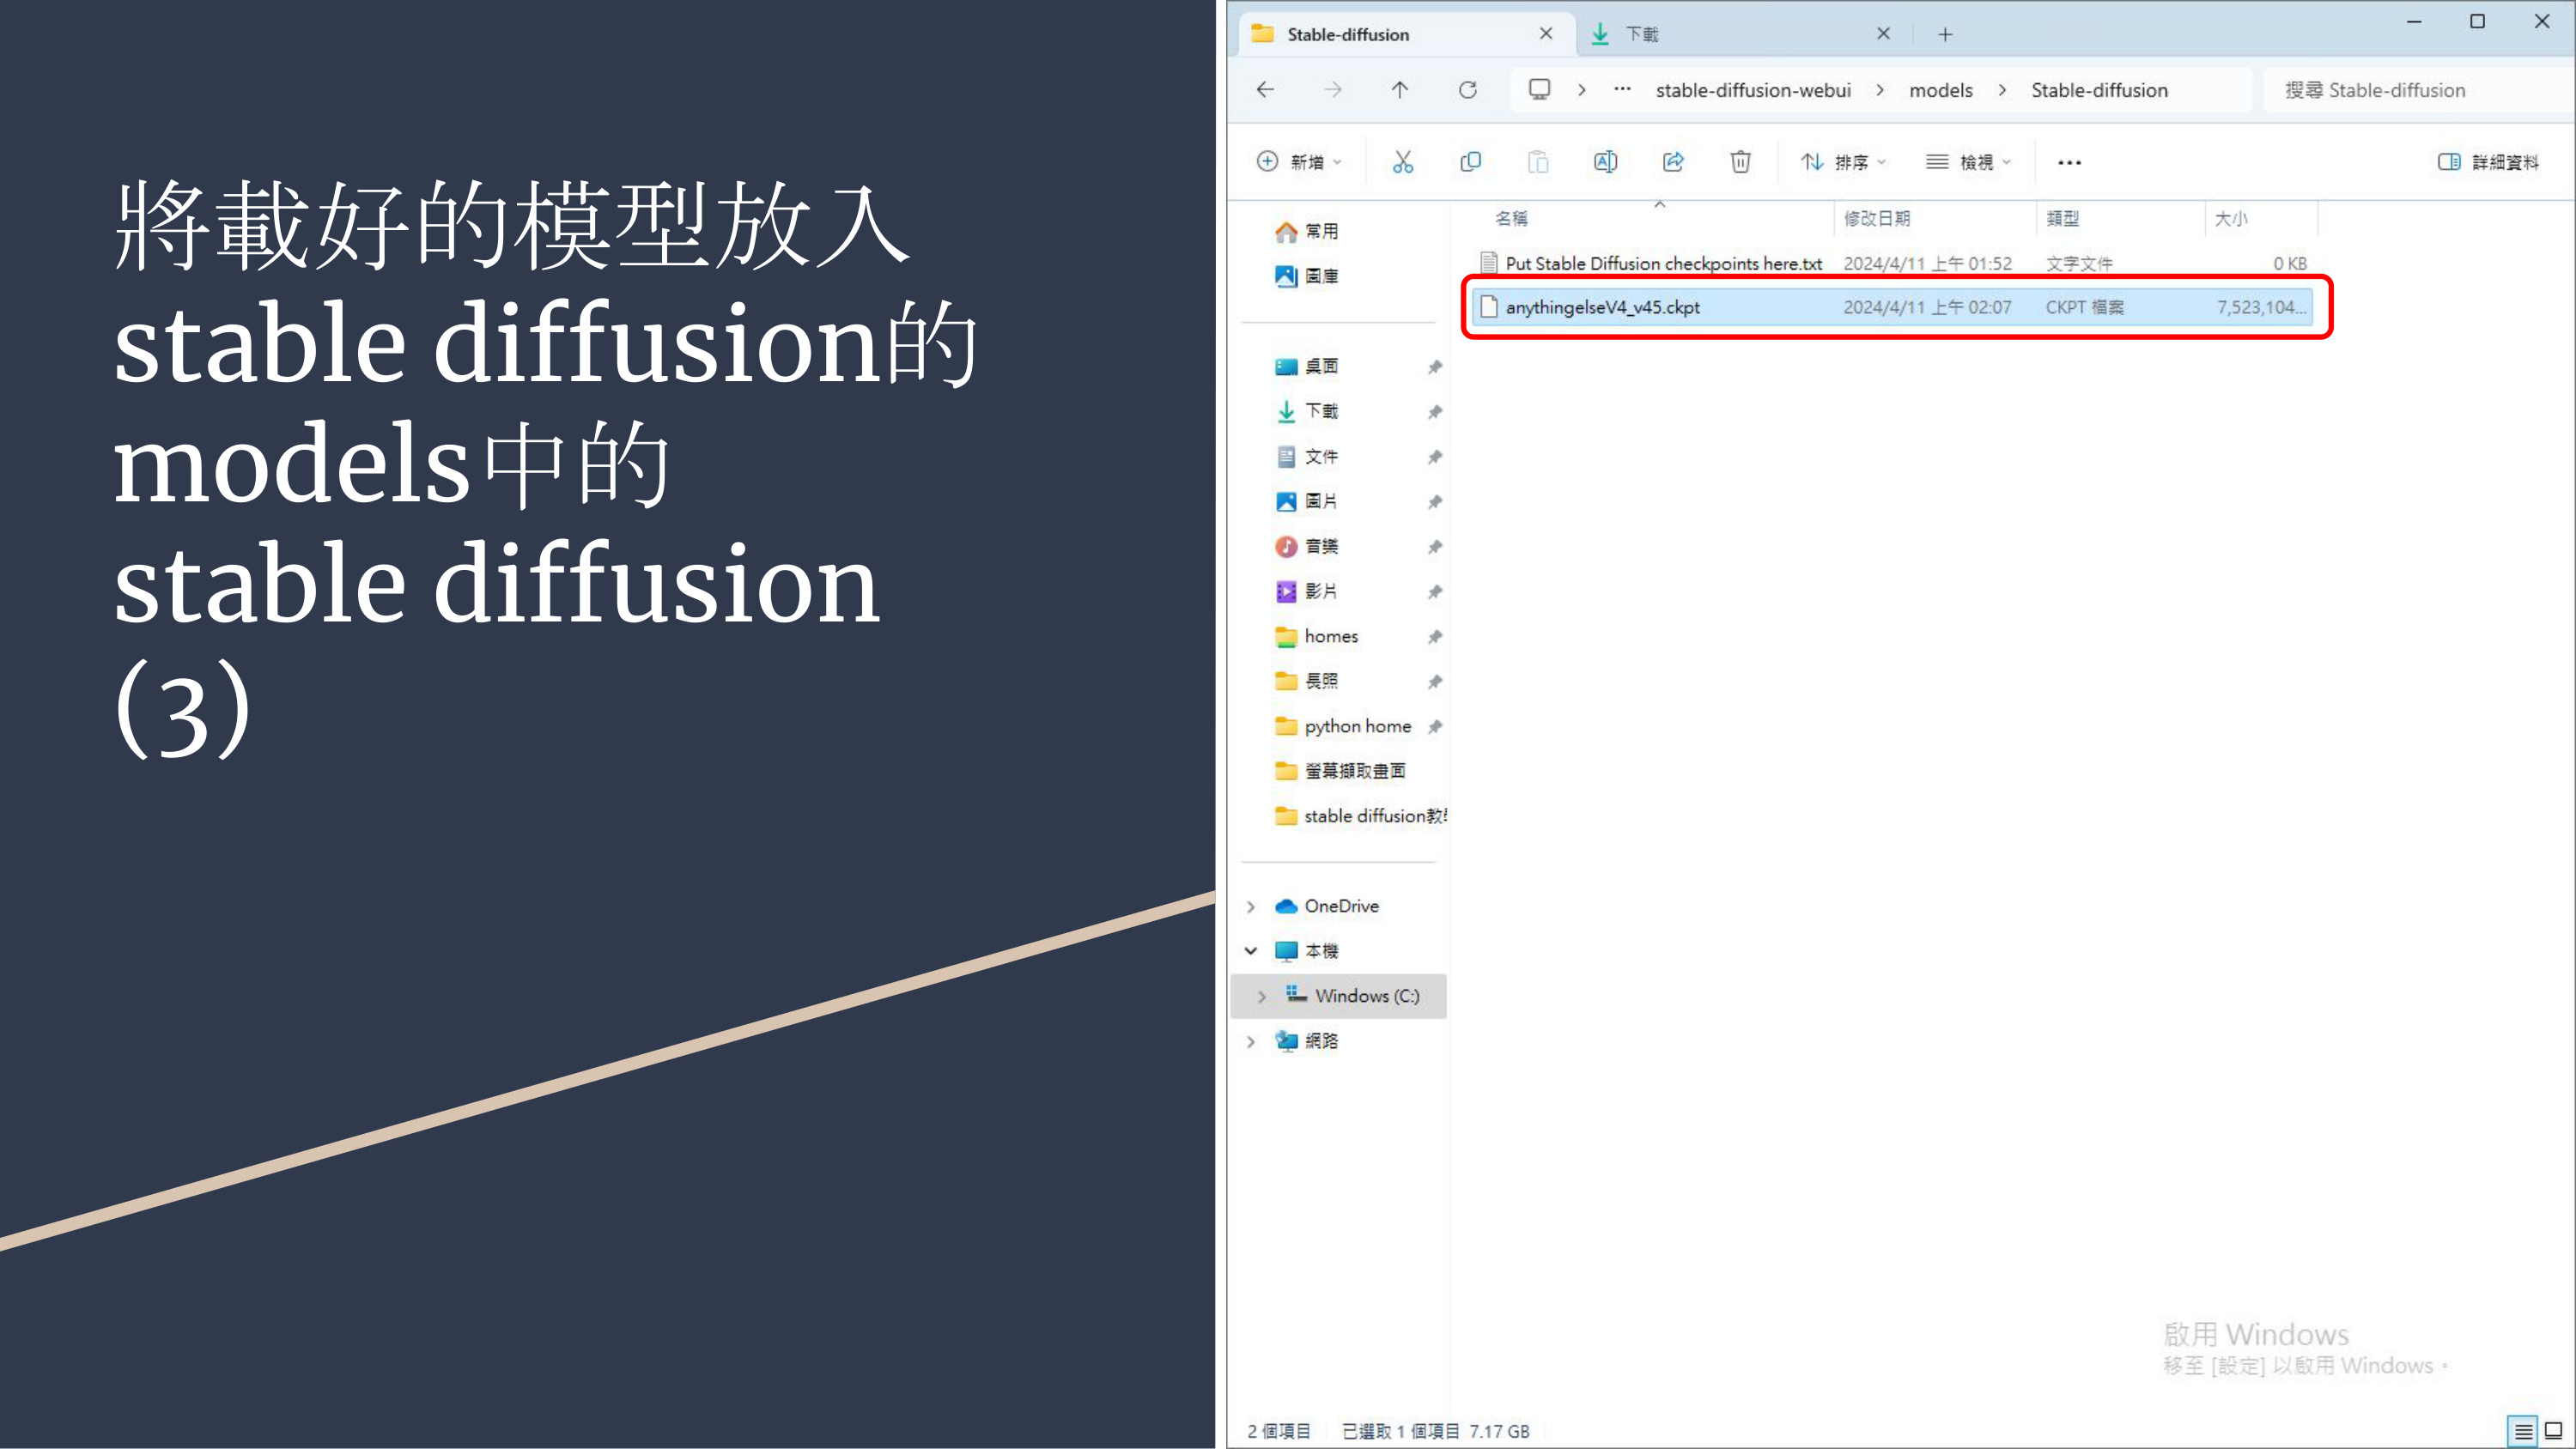
Task: Open Documents (文件) in sidebar
Action: point(1306,457)
